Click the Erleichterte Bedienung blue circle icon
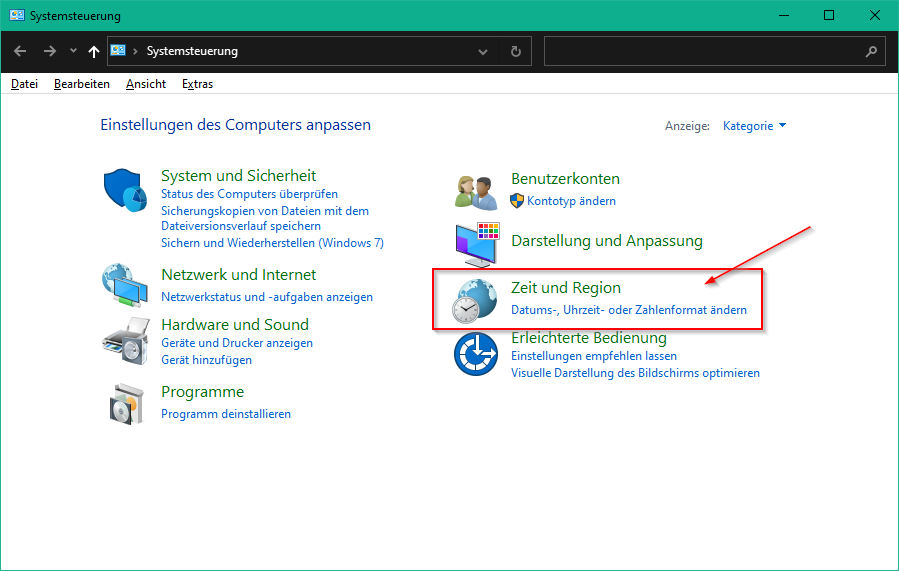 click(475, 354)
